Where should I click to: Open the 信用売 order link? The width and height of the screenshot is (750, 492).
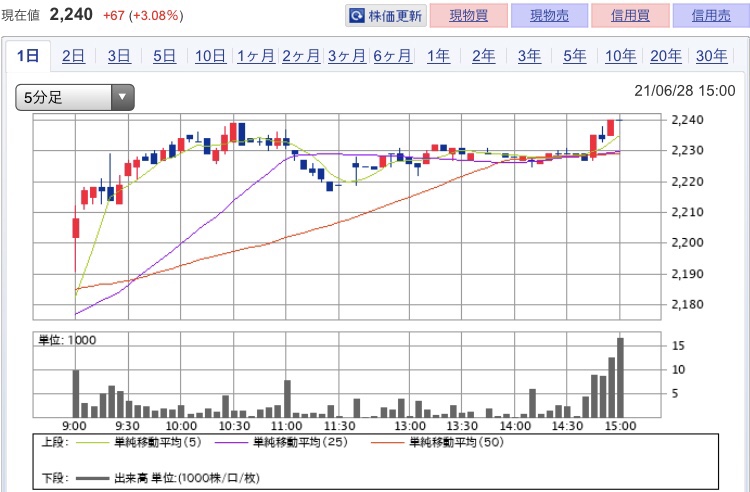711,16
